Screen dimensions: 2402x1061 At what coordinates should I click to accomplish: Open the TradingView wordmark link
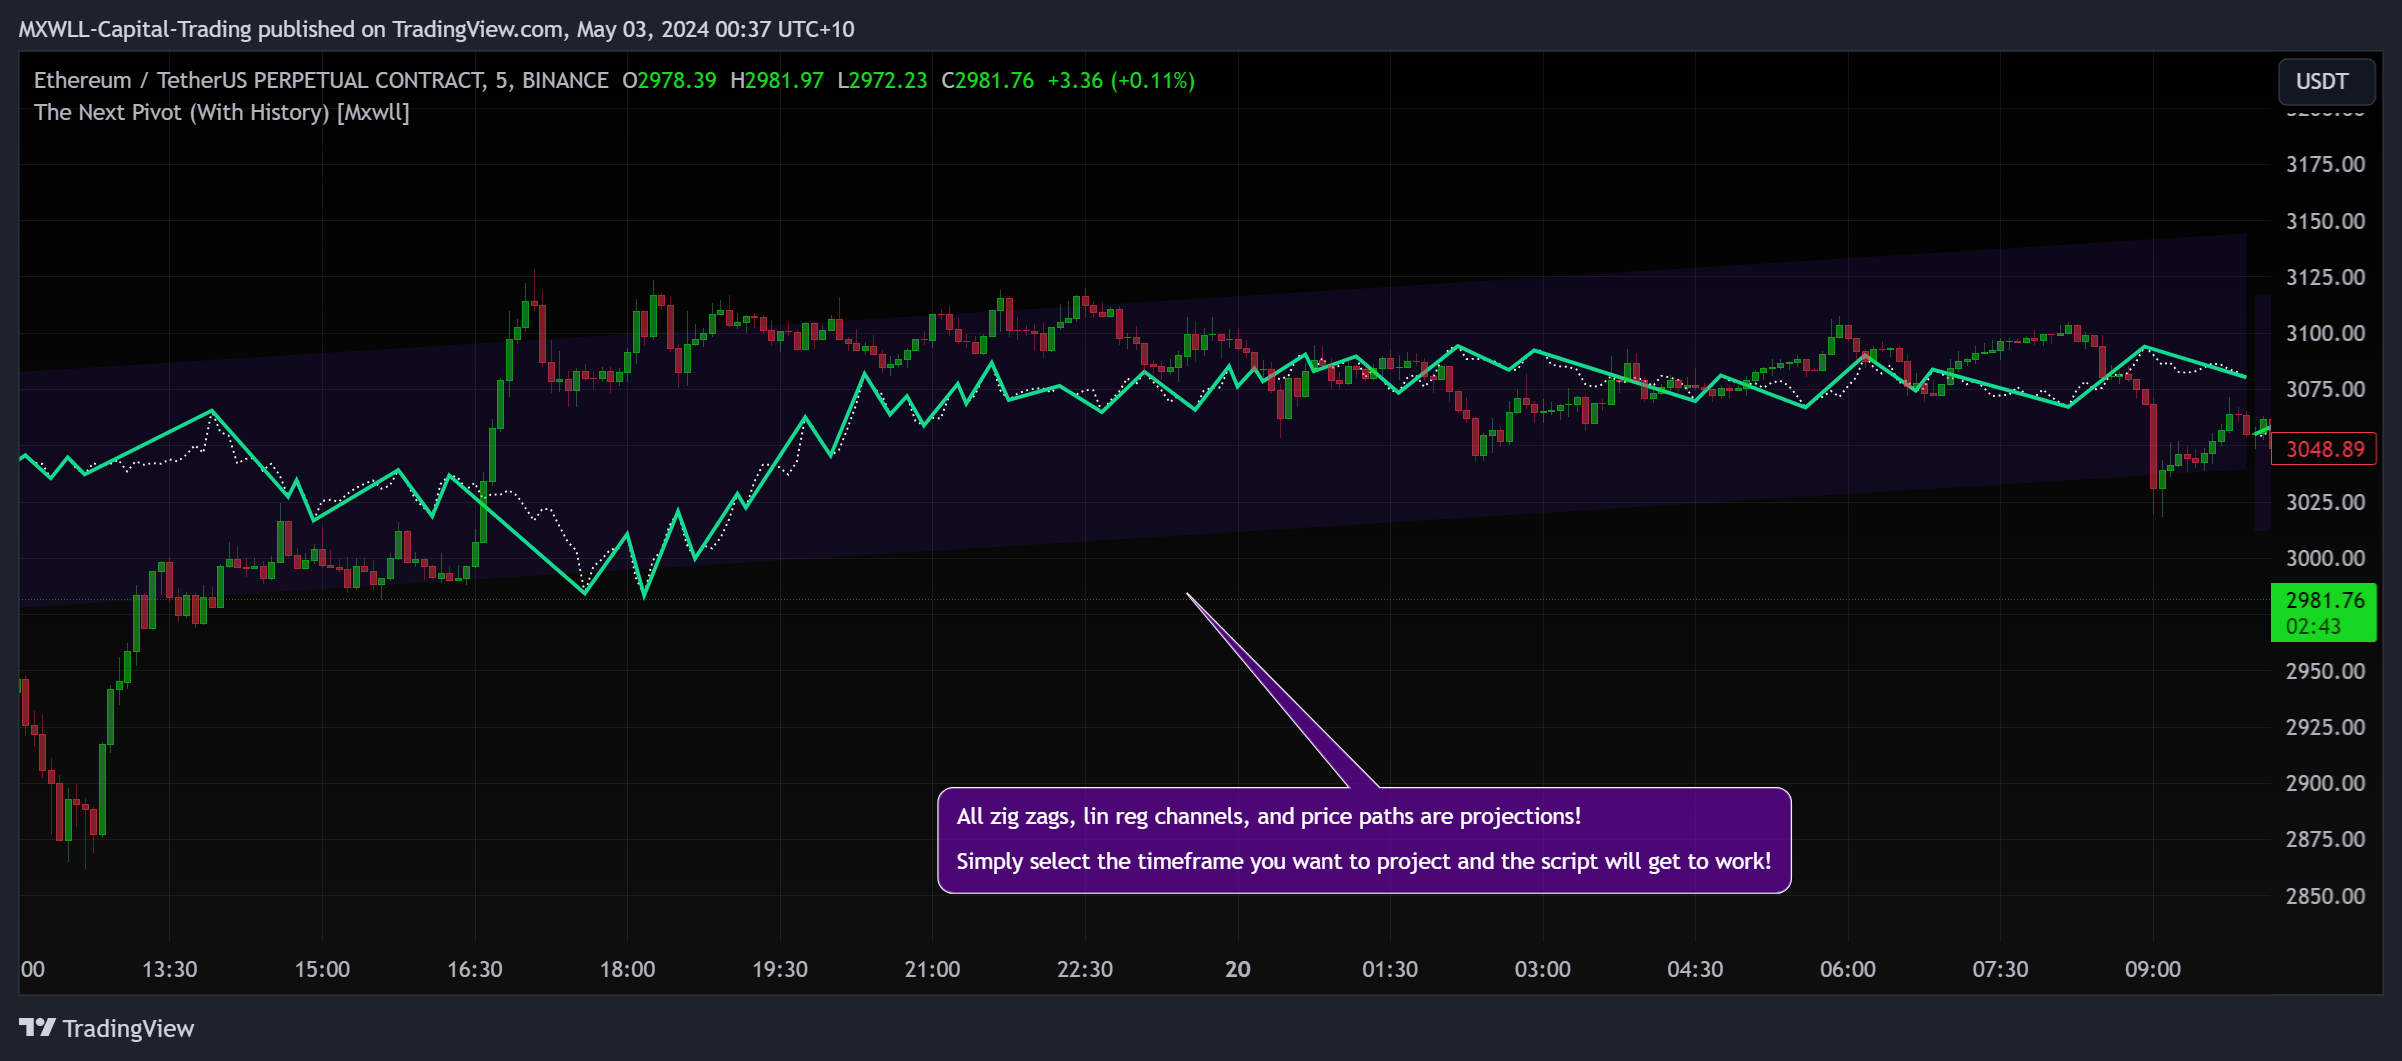click(x=128, y=1028)
